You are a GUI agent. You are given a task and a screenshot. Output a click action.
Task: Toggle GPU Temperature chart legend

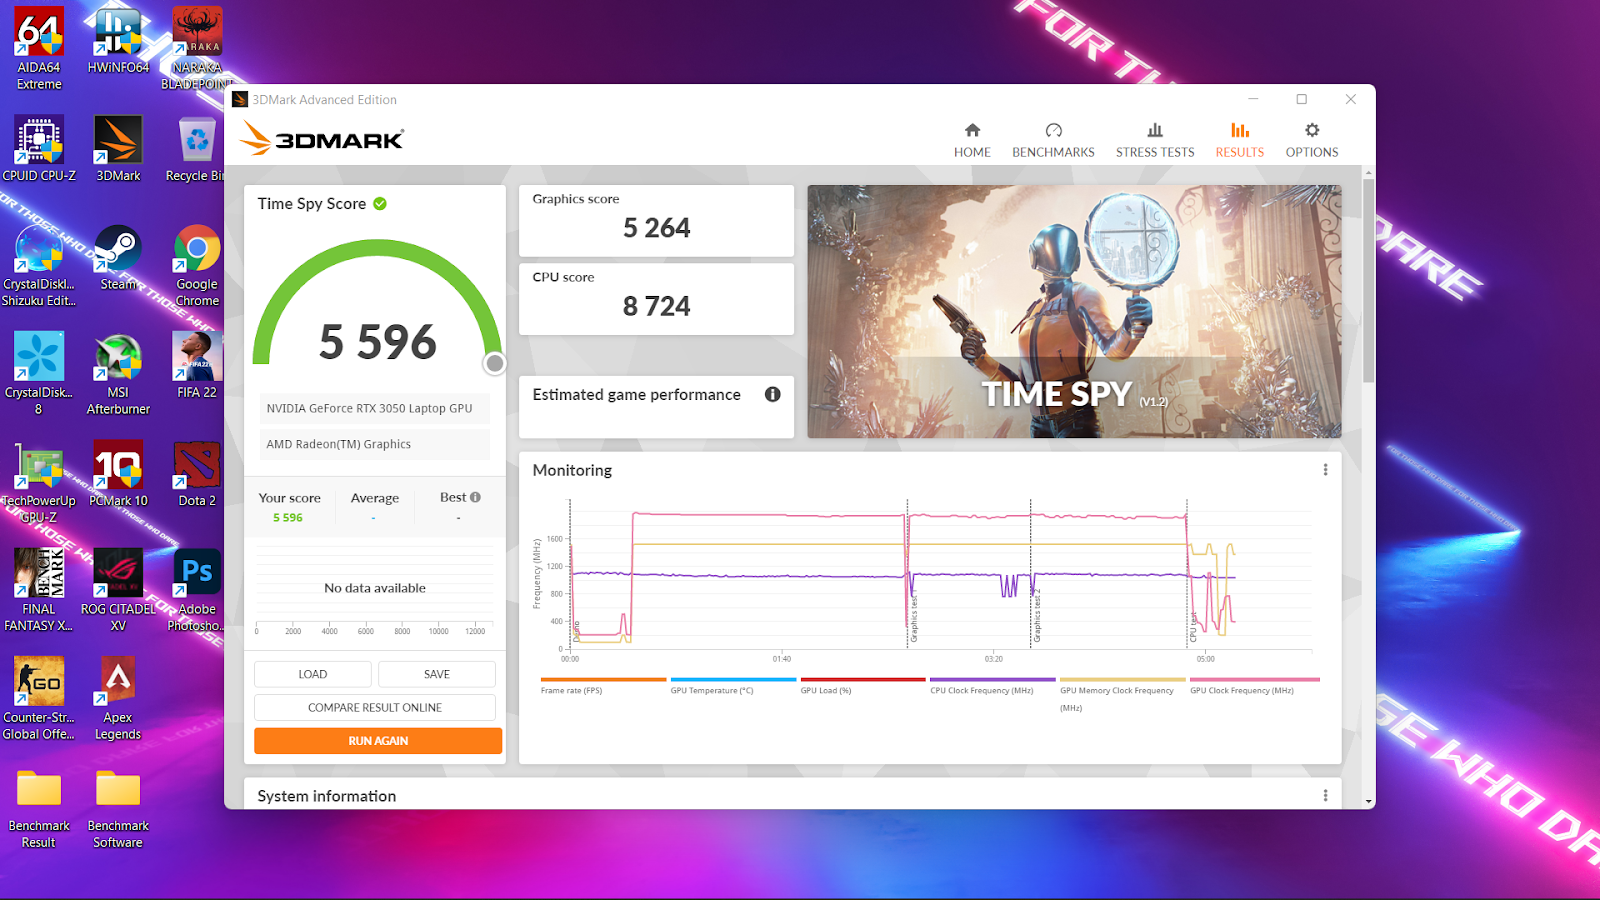[733, 686]
